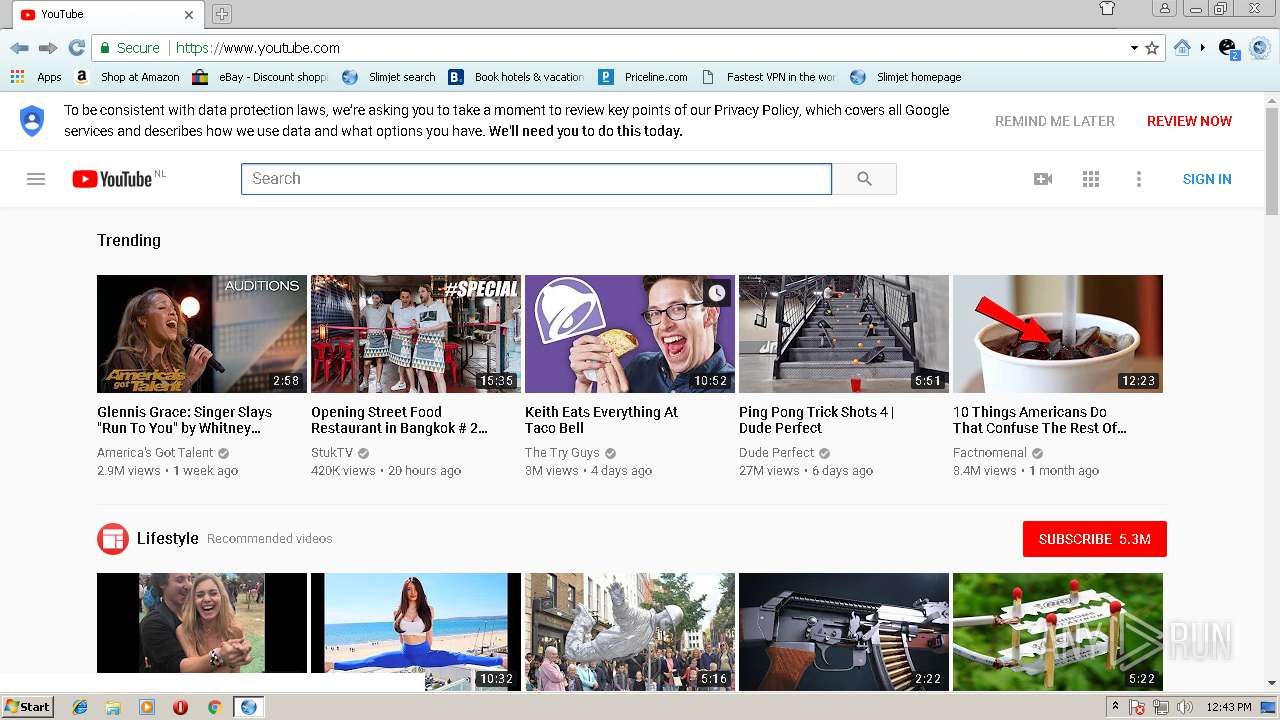Viewport: 1280px width, 720px height.
Task: Open a new browser tab
Action: [222, 14]
